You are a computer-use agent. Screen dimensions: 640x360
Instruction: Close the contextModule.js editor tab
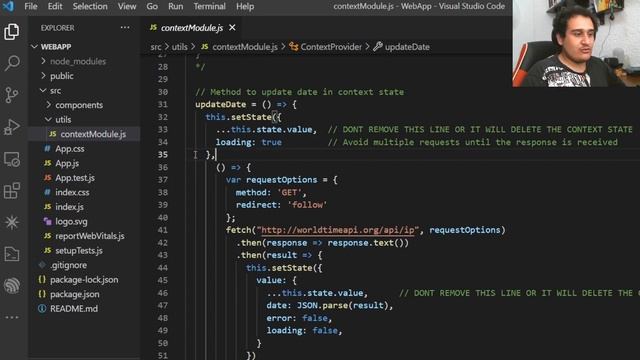(232, 27)
